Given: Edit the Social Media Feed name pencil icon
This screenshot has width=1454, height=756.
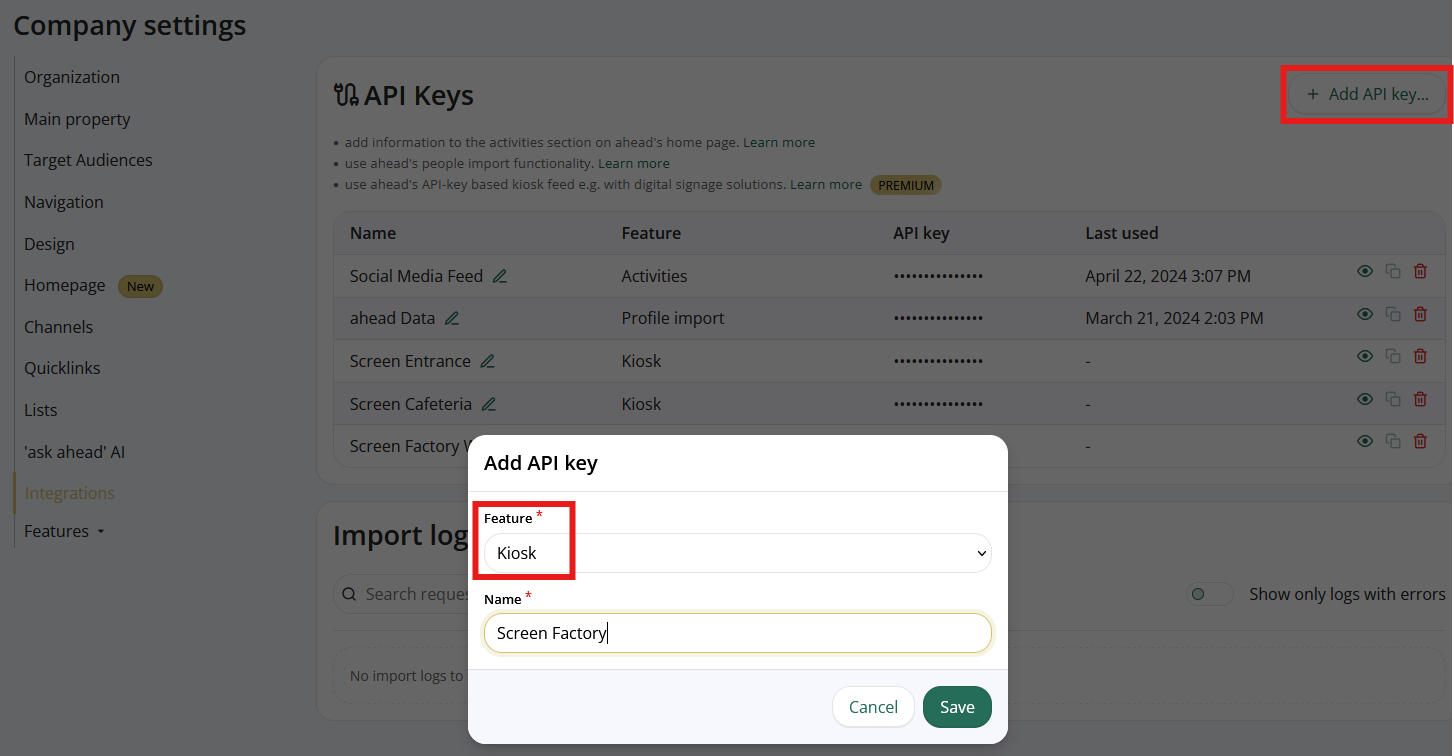Looking at the screenshot, I should coord(500,276).
